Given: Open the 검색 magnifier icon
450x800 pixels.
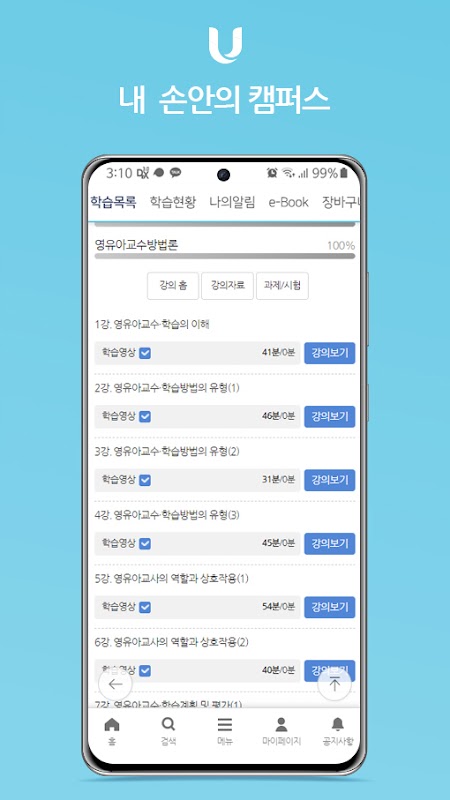Looking at the screenshot, I should point(168,724).
